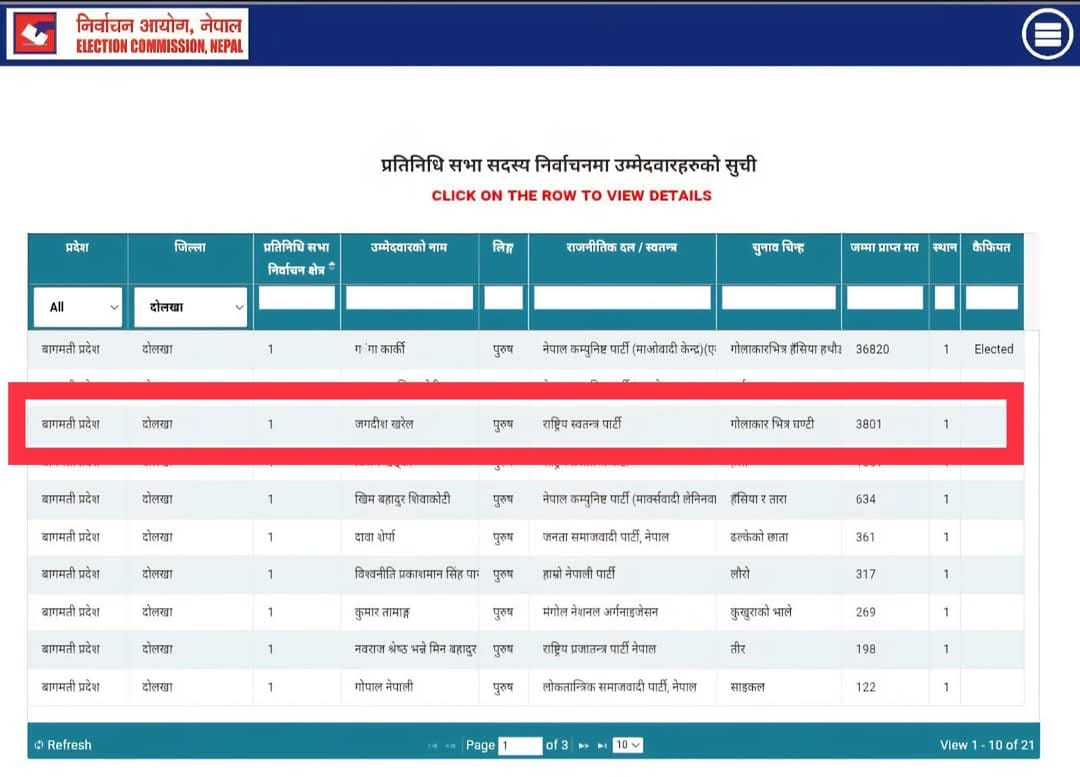Open the प्रदेश 'All' dropdown filter
This screenshot has width=1080, height=777.
[78, 307]
